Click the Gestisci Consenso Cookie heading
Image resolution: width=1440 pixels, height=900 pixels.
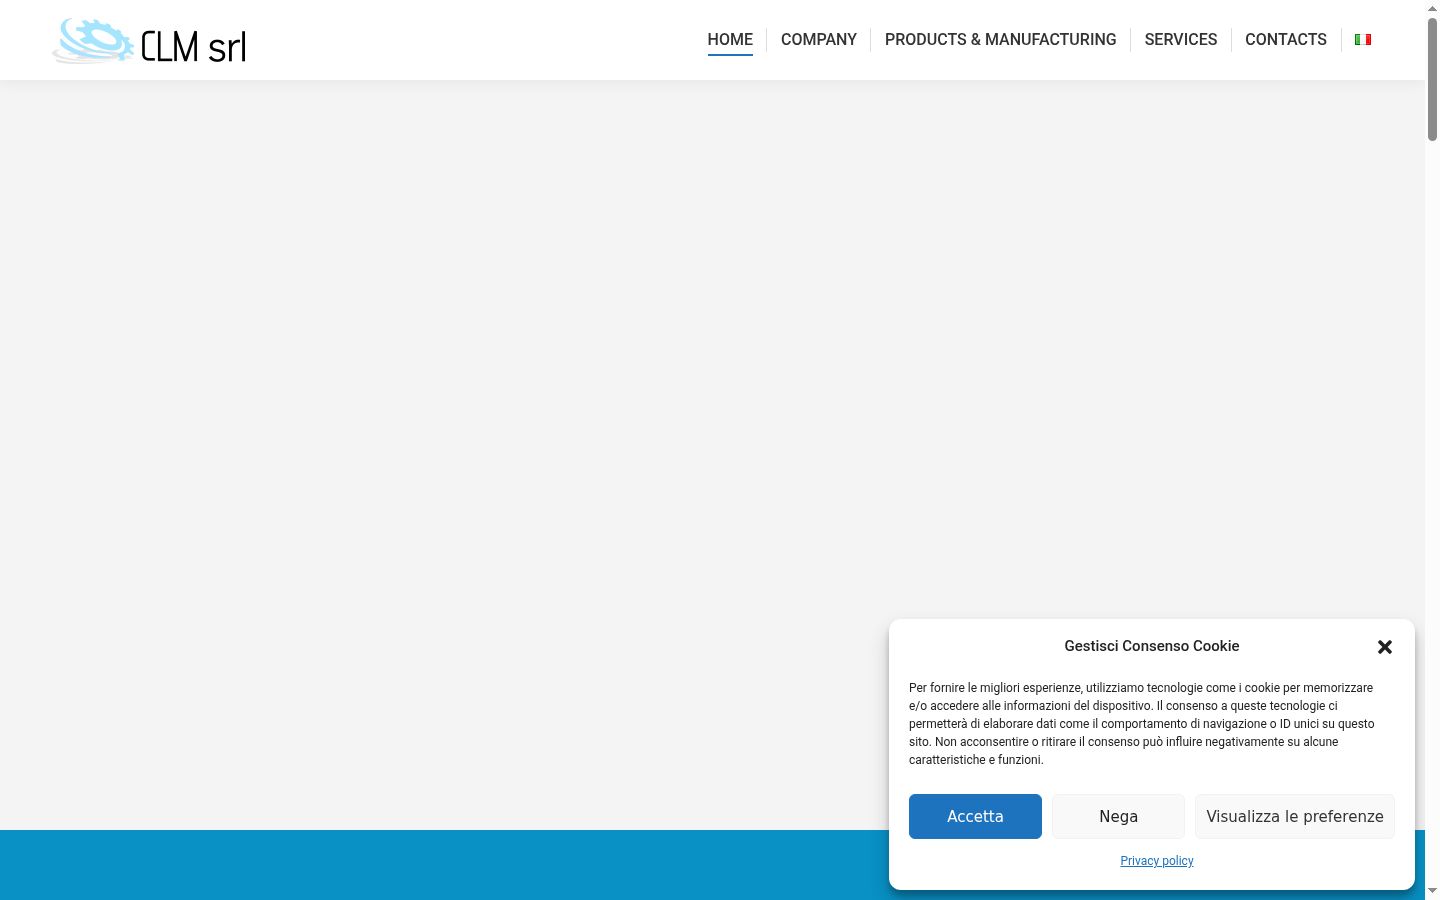[x=1152, y=646]
